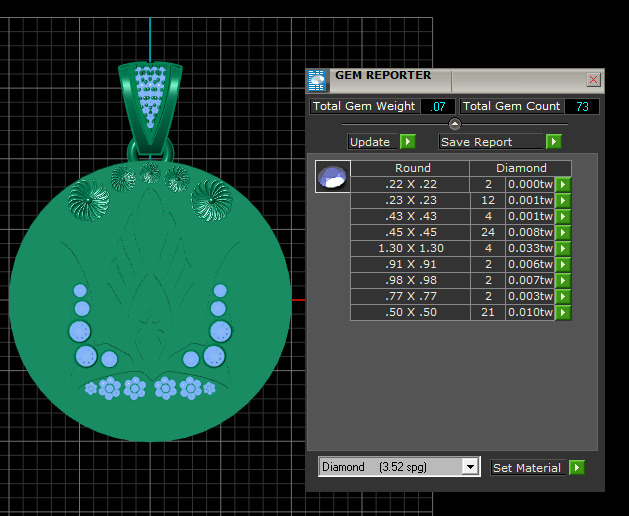Screen dimensions: 629x516
Task: Click the green arrow next to Save Report
Action: tap(554, 142)
